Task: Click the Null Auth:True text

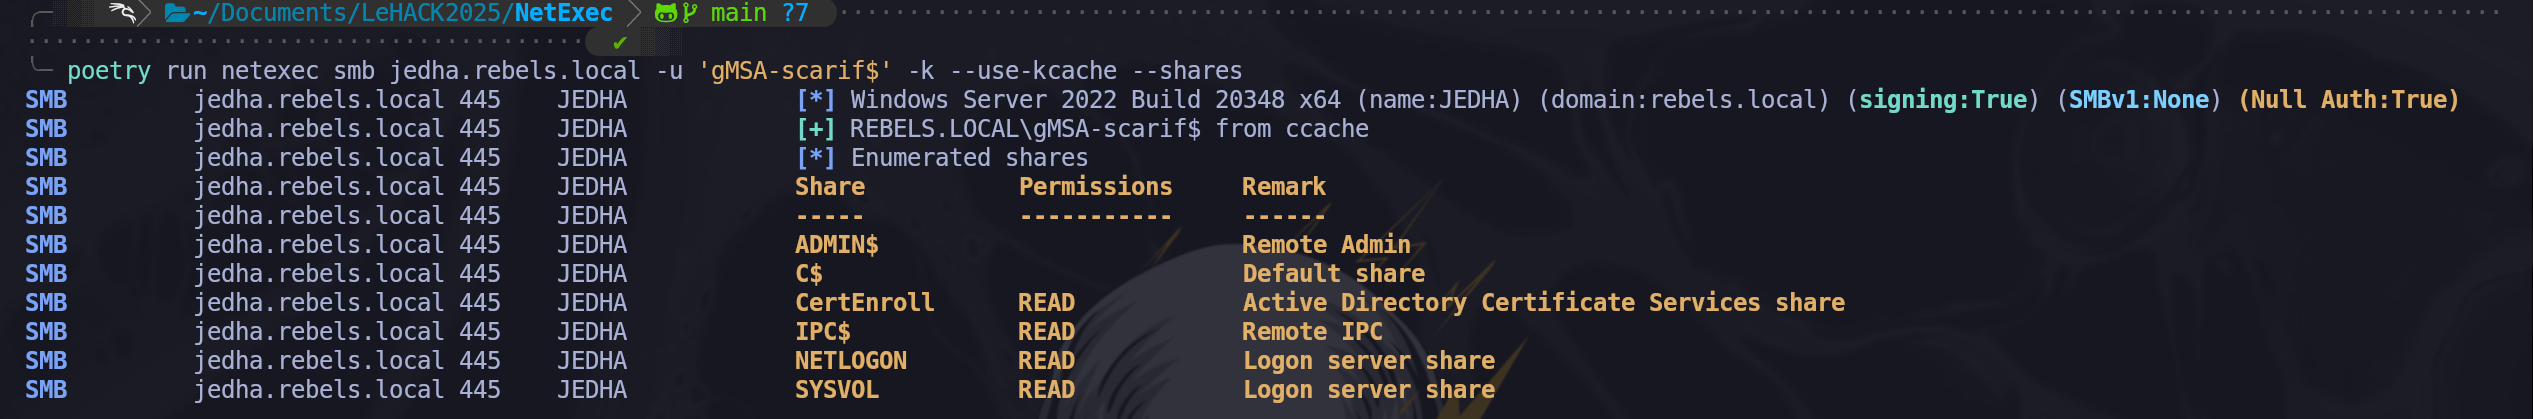Action: (2348, 100)
